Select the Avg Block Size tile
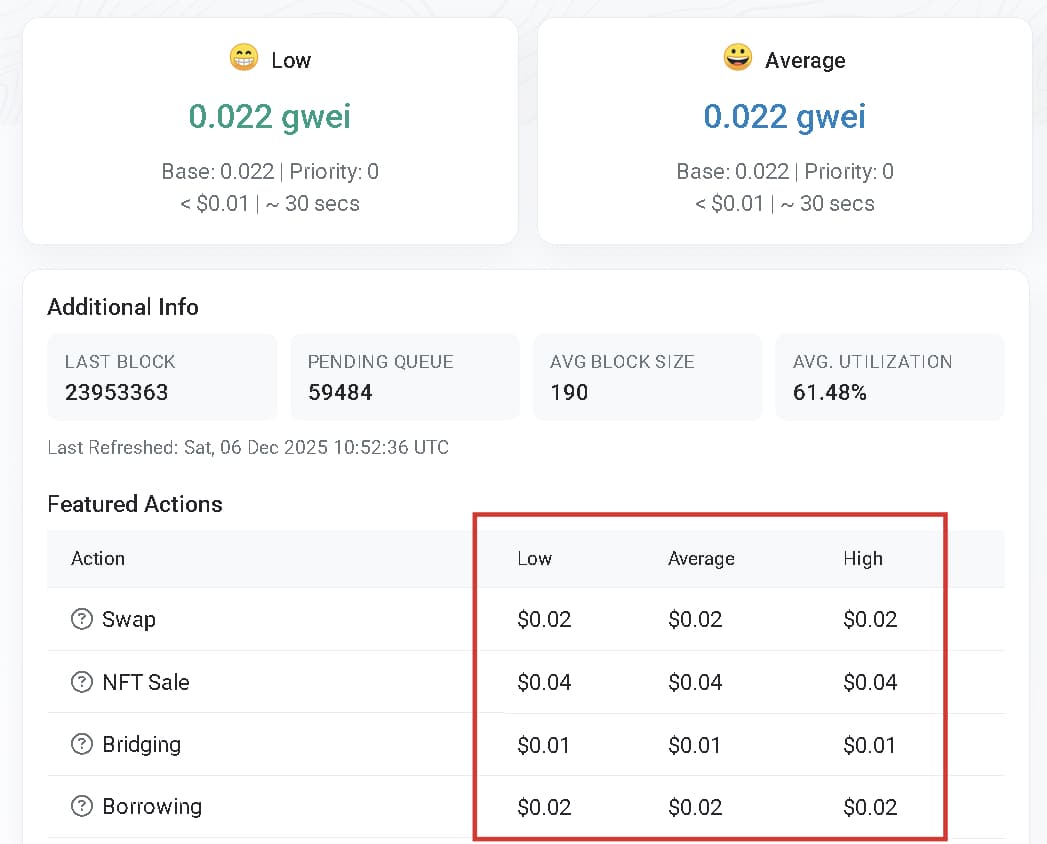Image resolution: width=1047 pixels, height=844 pixels. 647,377
